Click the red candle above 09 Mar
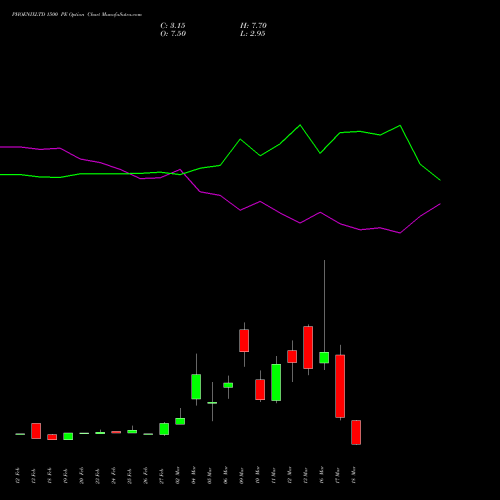The height and width of the screenshot is (500, 500). tap(244, 340)
